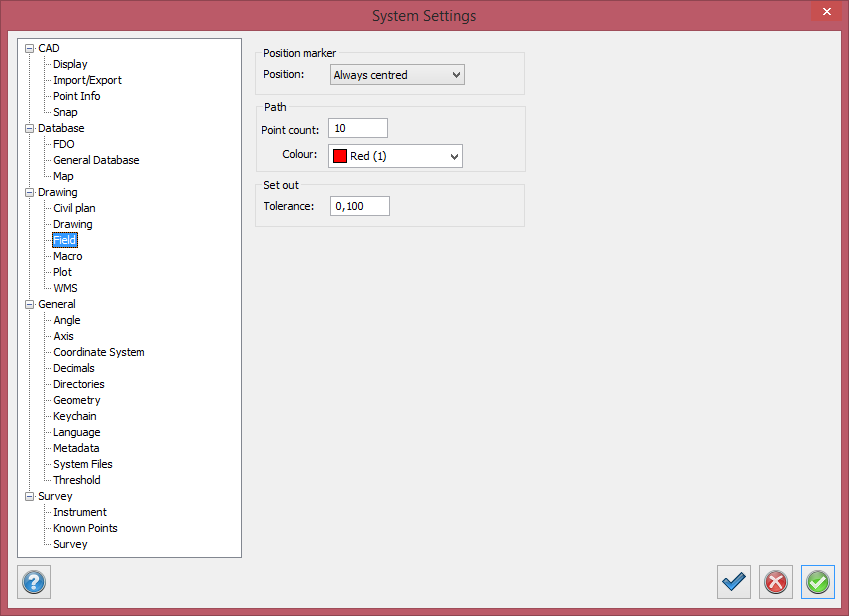Screen dimensions: 849x616
Task: Collapse the CAD tree node
Action: pyautogui.click(x=29, y=48)
